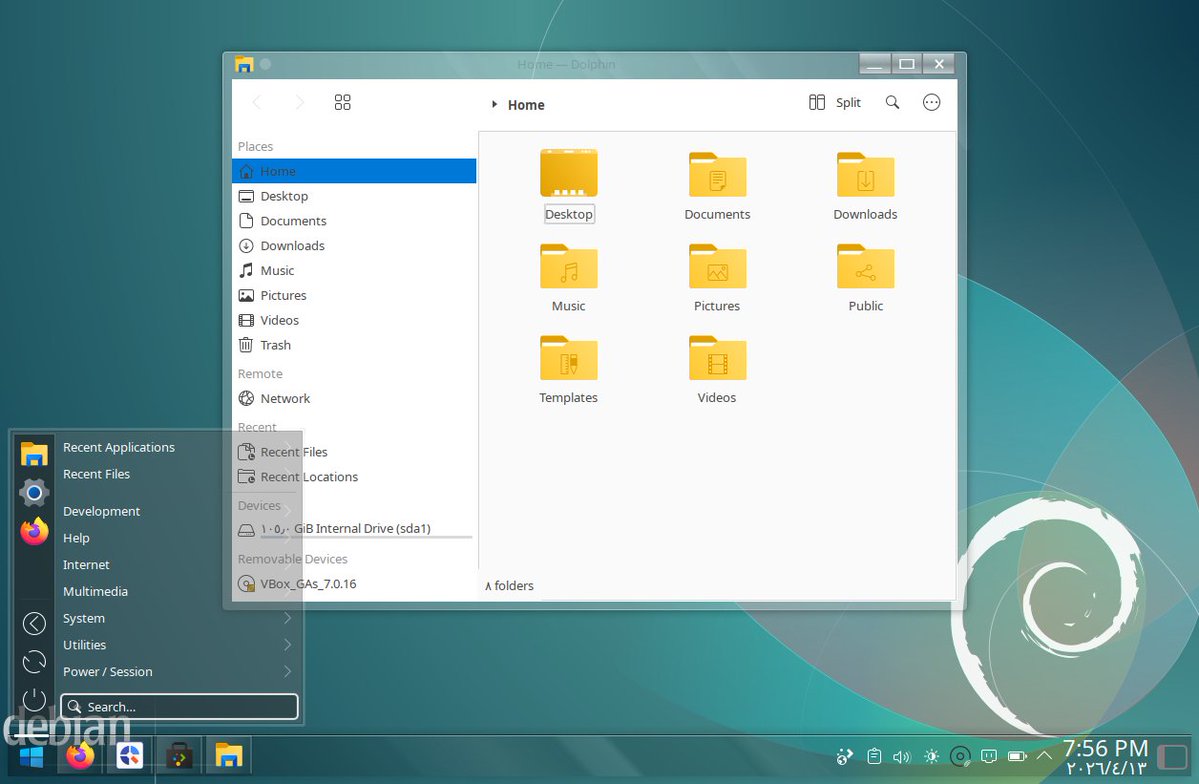Expand the System category chevron
The width and height of the screenshot is (1199, 784).
288,618
